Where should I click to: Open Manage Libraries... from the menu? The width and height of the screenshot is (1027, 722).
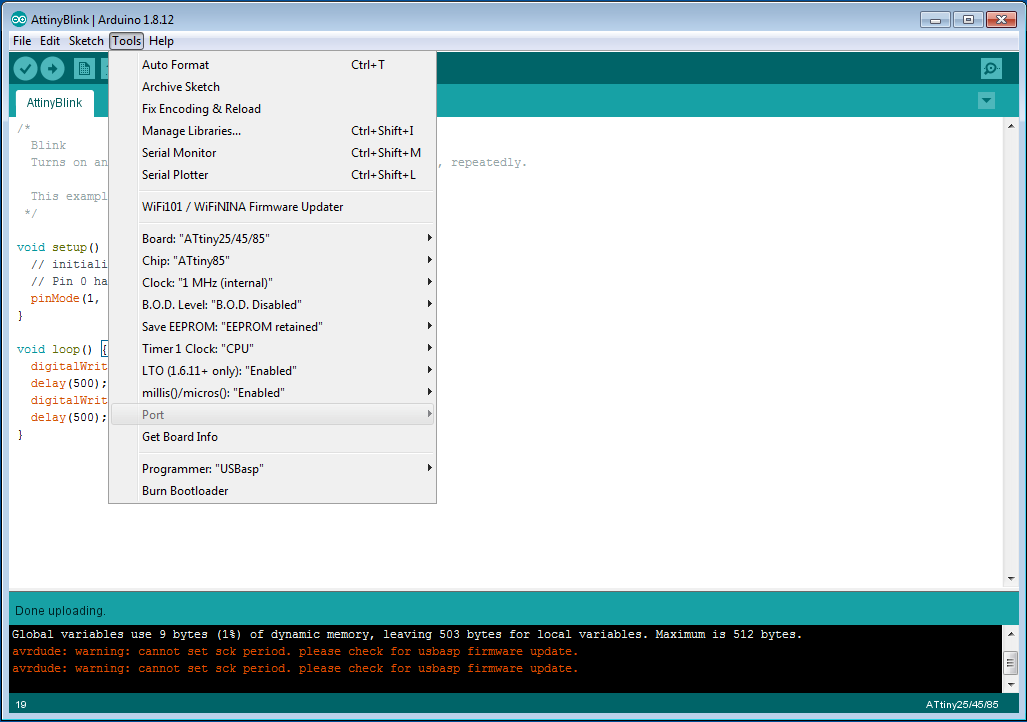pyautogui.click(x=272, y=131)
